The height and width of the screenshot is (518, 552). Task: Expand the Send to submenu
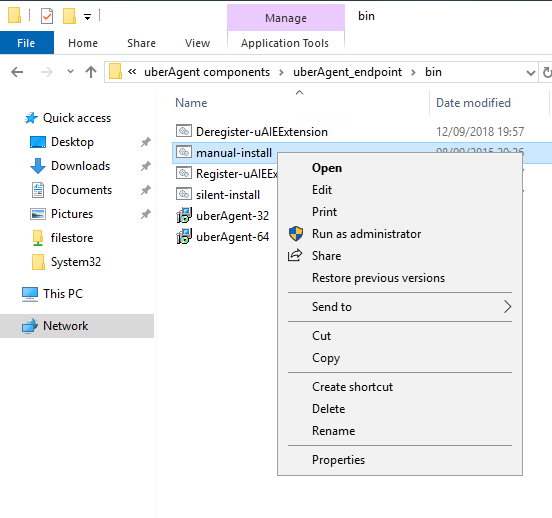click(400, 307)
